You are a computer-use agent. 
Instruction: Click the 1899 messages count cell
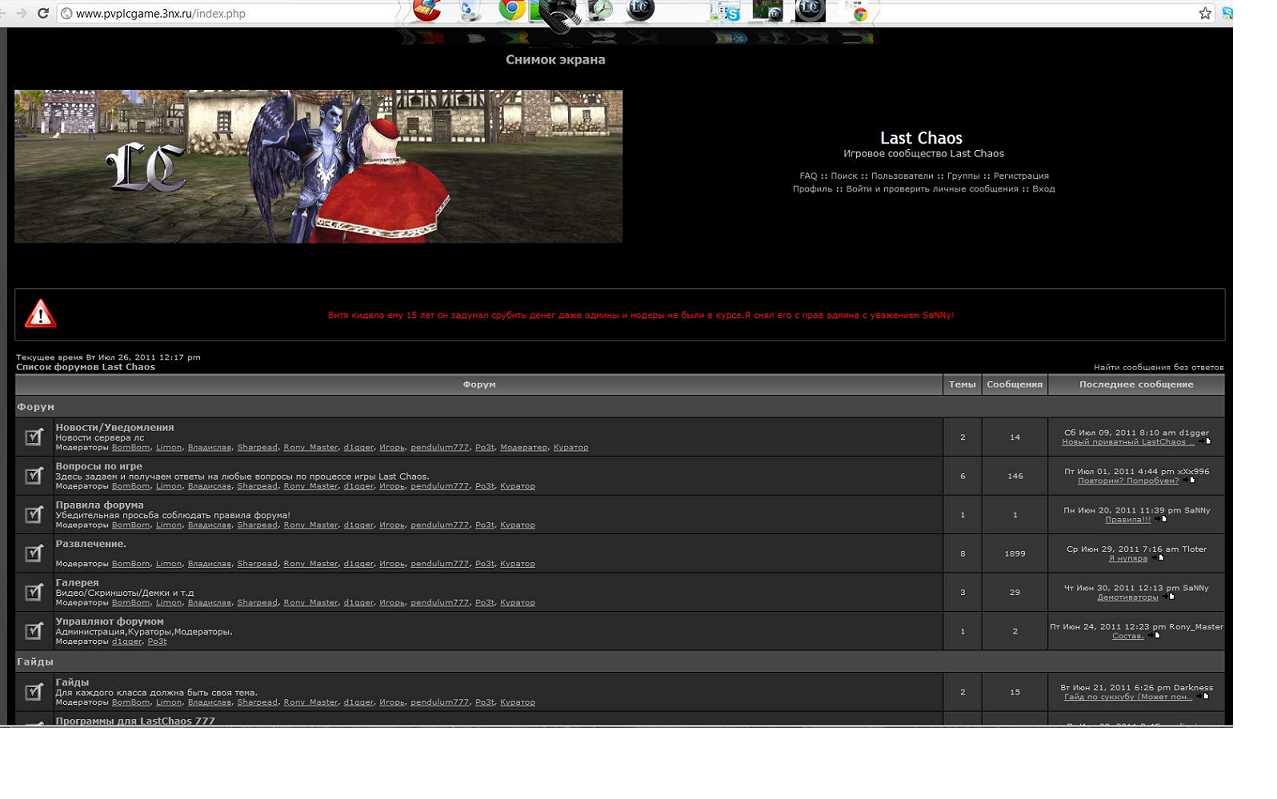click(1014, 553)
